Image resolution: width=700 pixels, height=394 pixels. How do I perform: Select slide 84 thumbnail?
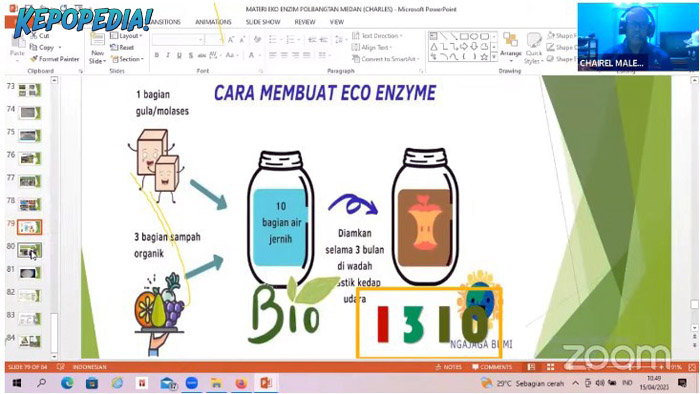click(29, 341)
